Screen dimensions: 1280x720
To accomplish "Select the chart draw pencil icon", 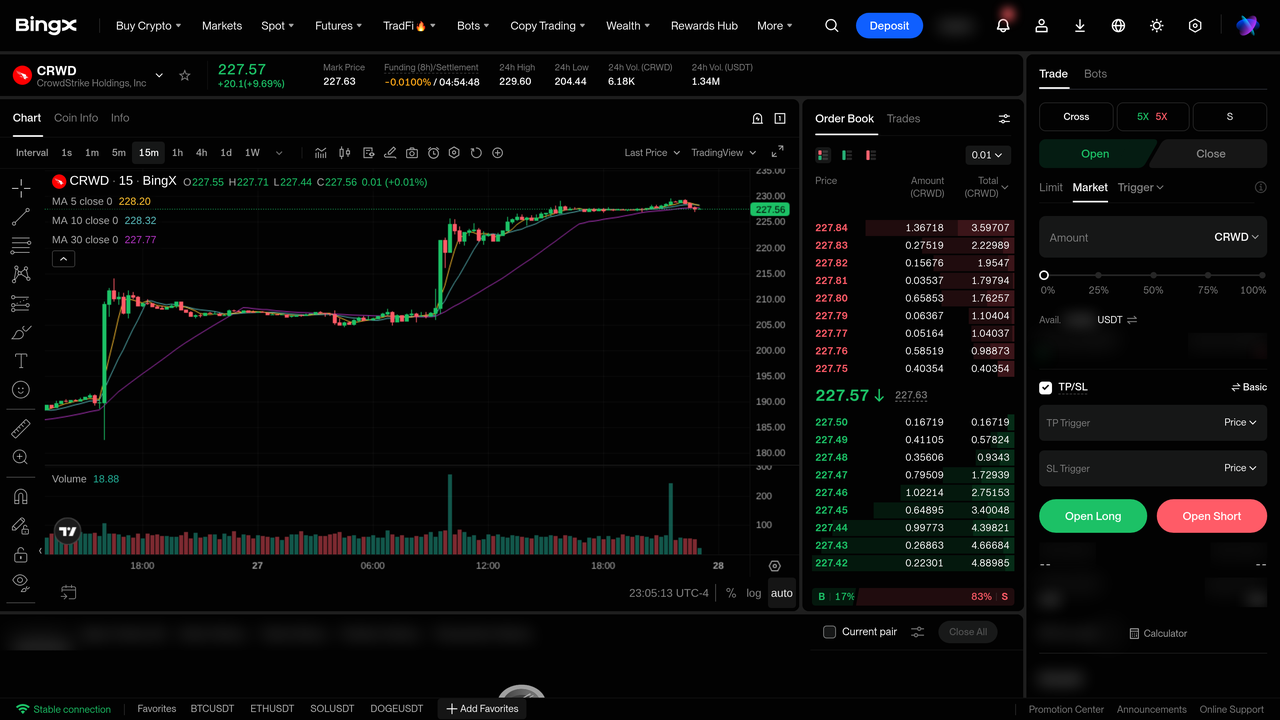I will (390, 153).
